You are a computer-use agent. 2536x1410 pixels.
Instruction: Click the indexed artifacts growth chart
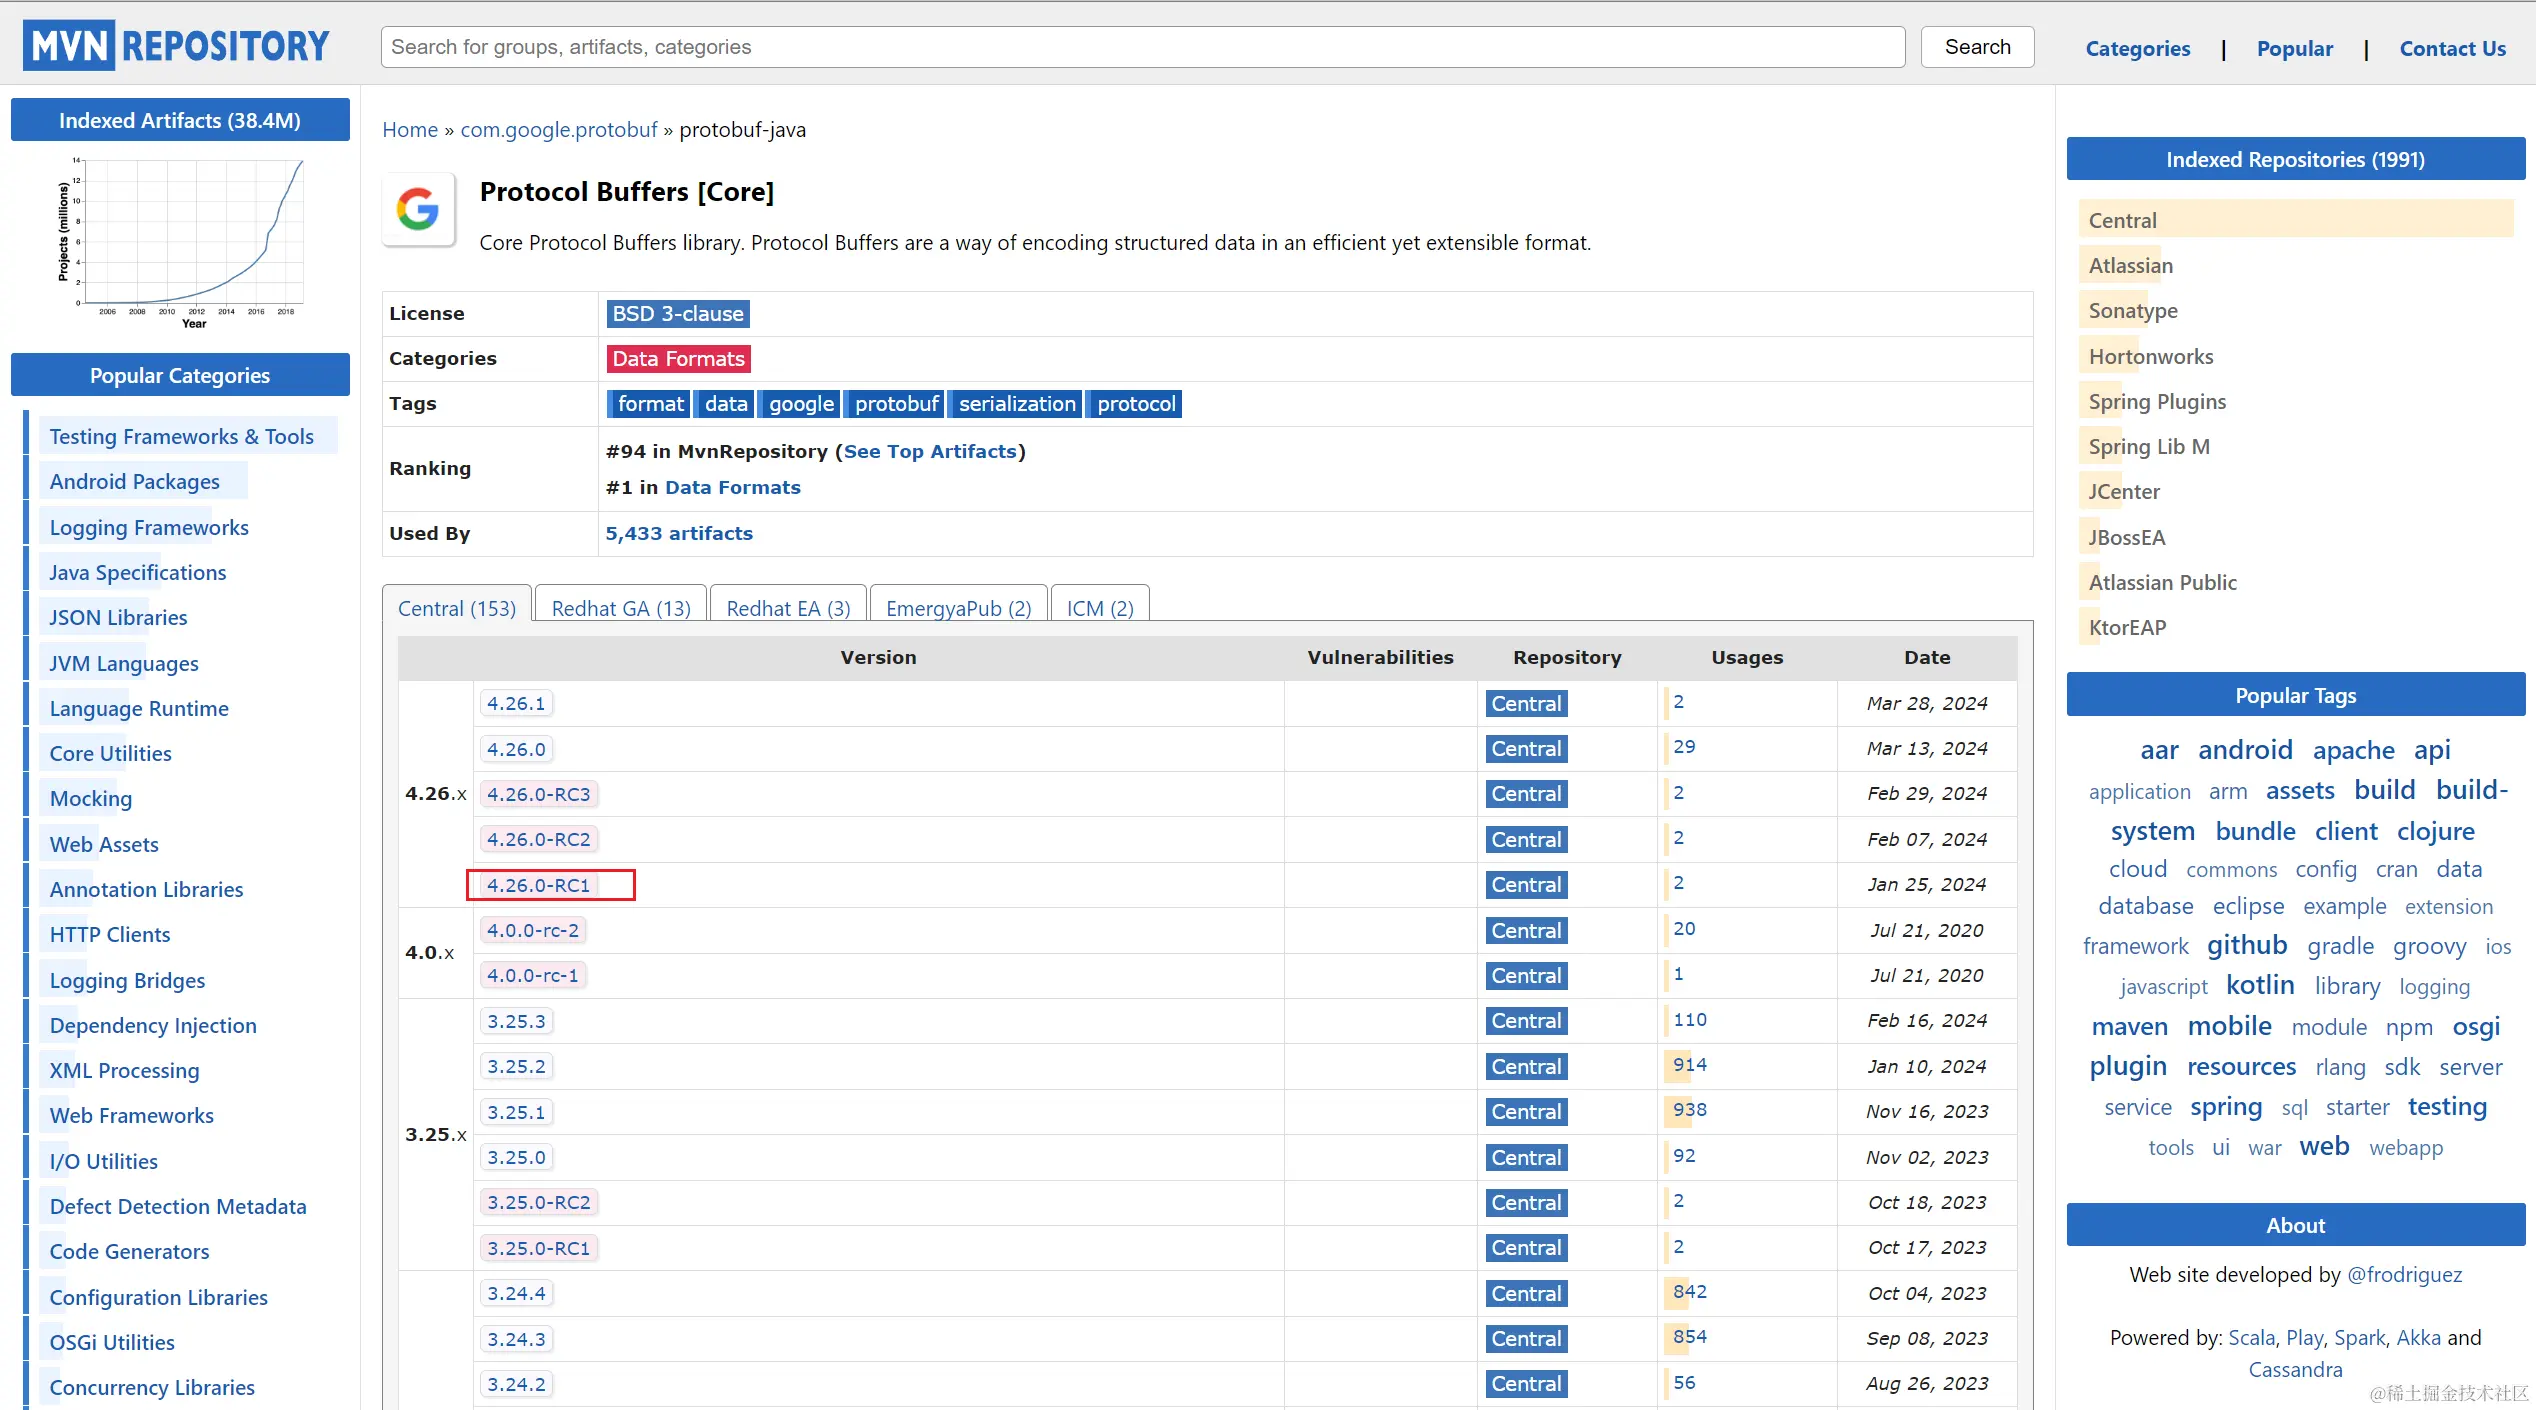pyautogui.click(x=181, y=242)
